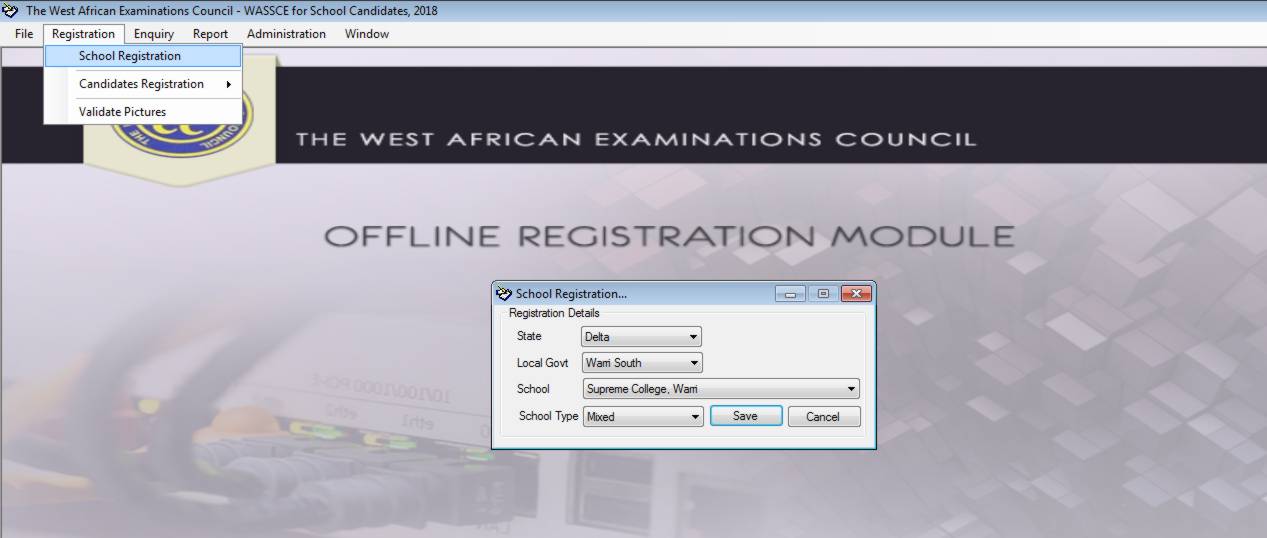Open the School dropdown listing Supreme College
The image size is (1267, 538).
[x=721, y=389]
